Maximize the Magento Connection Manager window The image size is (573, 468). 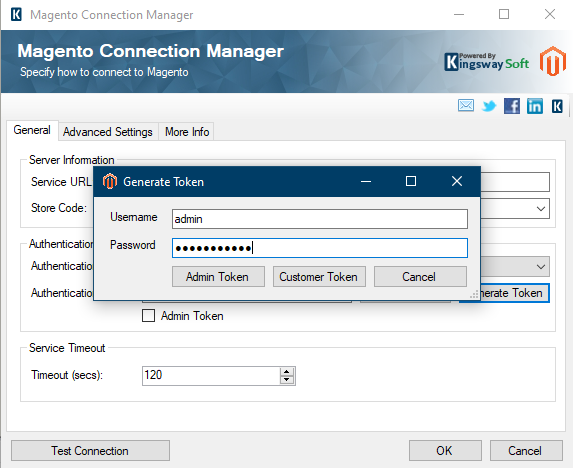pos(504,14)
